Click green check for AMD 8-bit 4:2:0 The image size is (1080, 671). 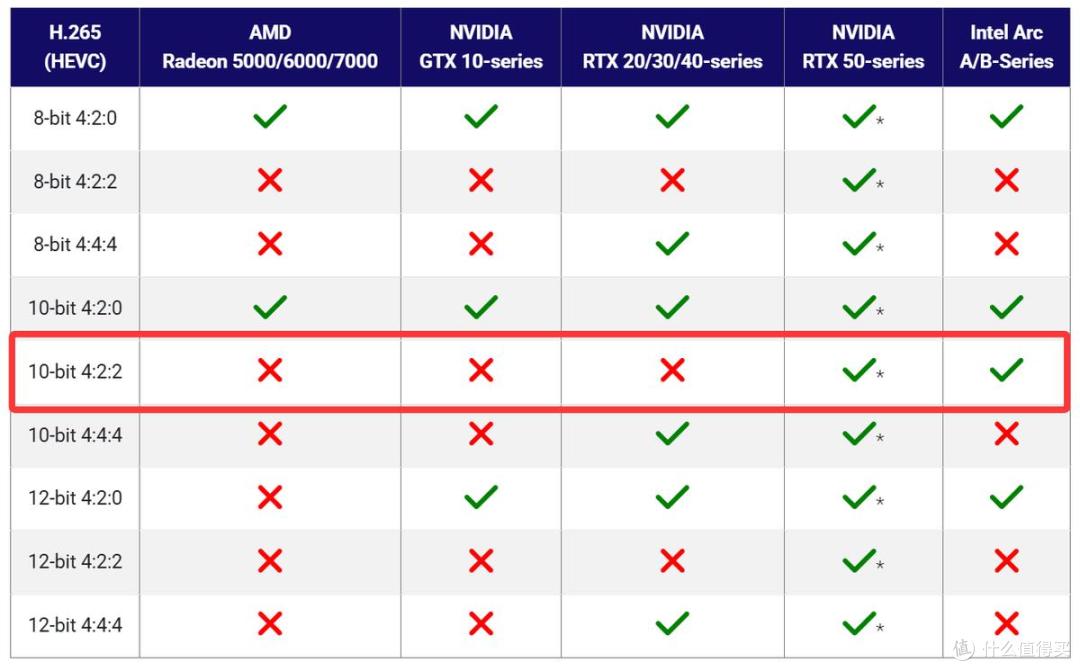click(x=270, y=116)
